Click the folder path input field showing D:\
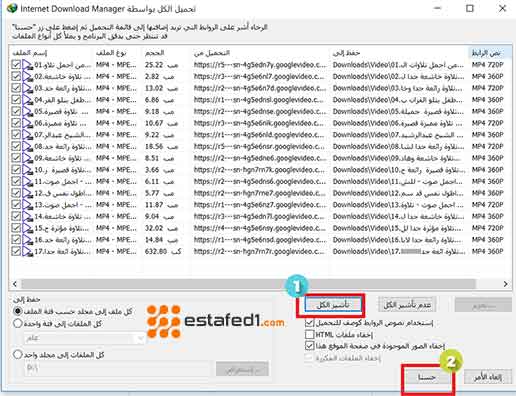This screenshot has height=396, width=516. (x=117, y=369)
